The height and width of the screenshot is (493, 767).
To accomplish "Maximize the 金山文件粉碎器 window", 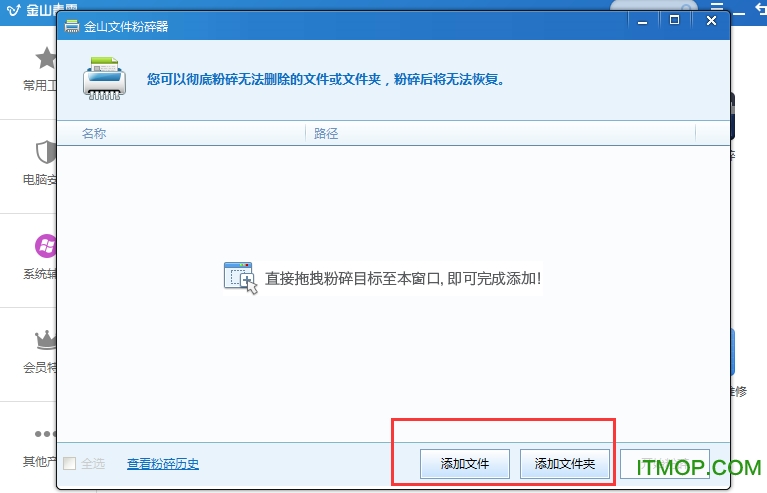I will tap(674, 20).
